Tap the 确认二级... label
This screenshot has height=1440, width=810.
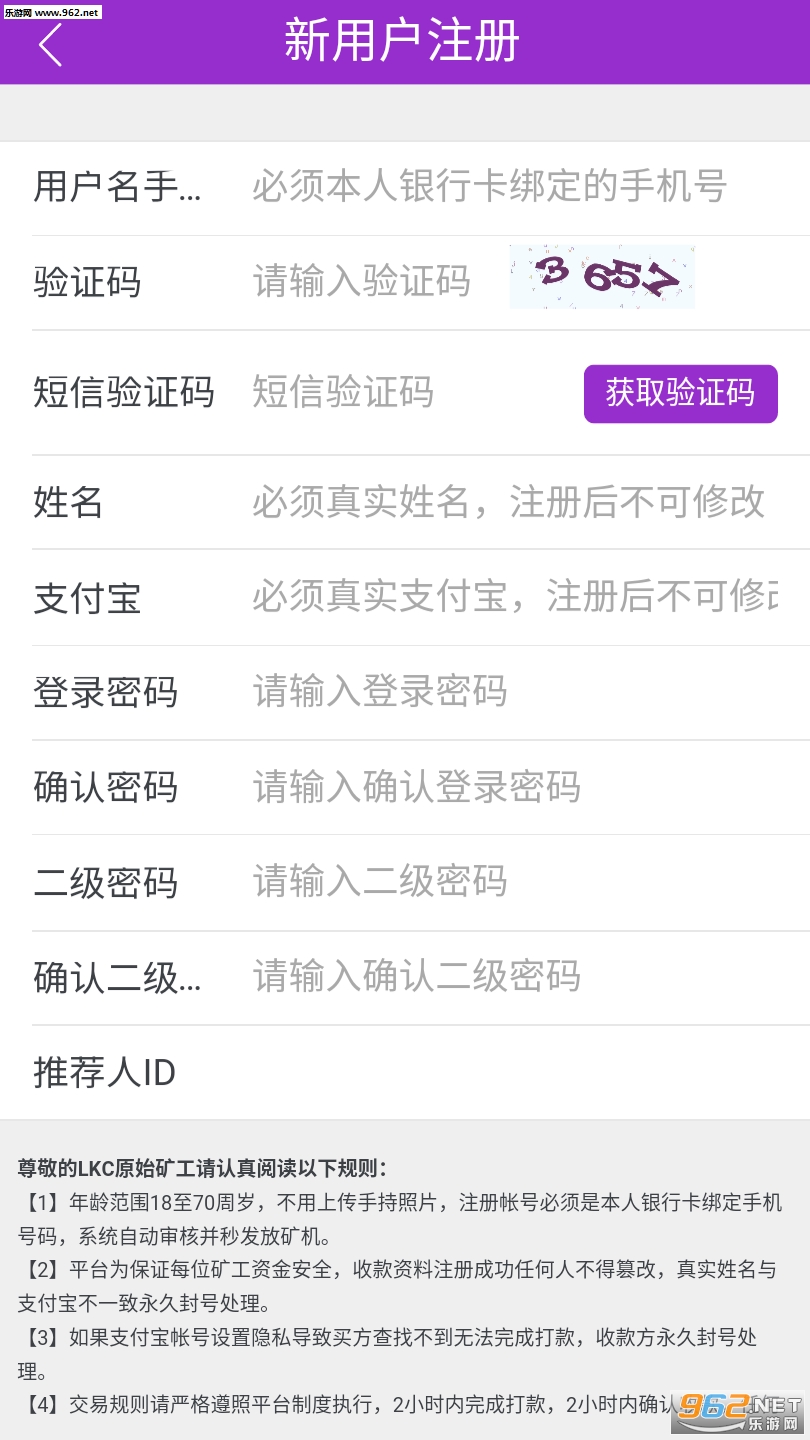117,978
